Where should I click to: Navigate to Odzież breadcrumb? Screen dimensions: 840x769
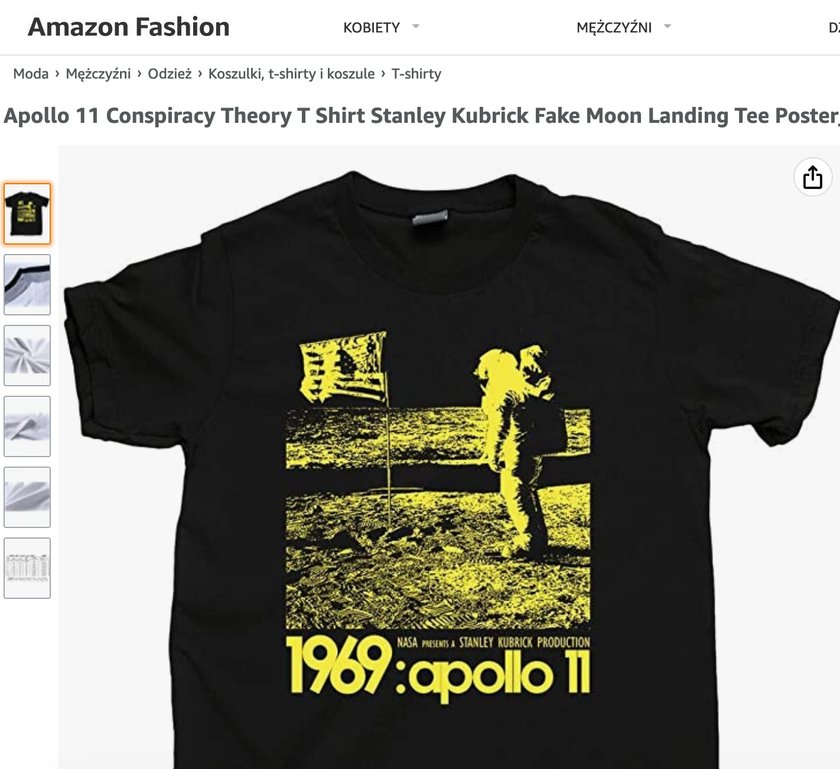[x=169, y=73]
